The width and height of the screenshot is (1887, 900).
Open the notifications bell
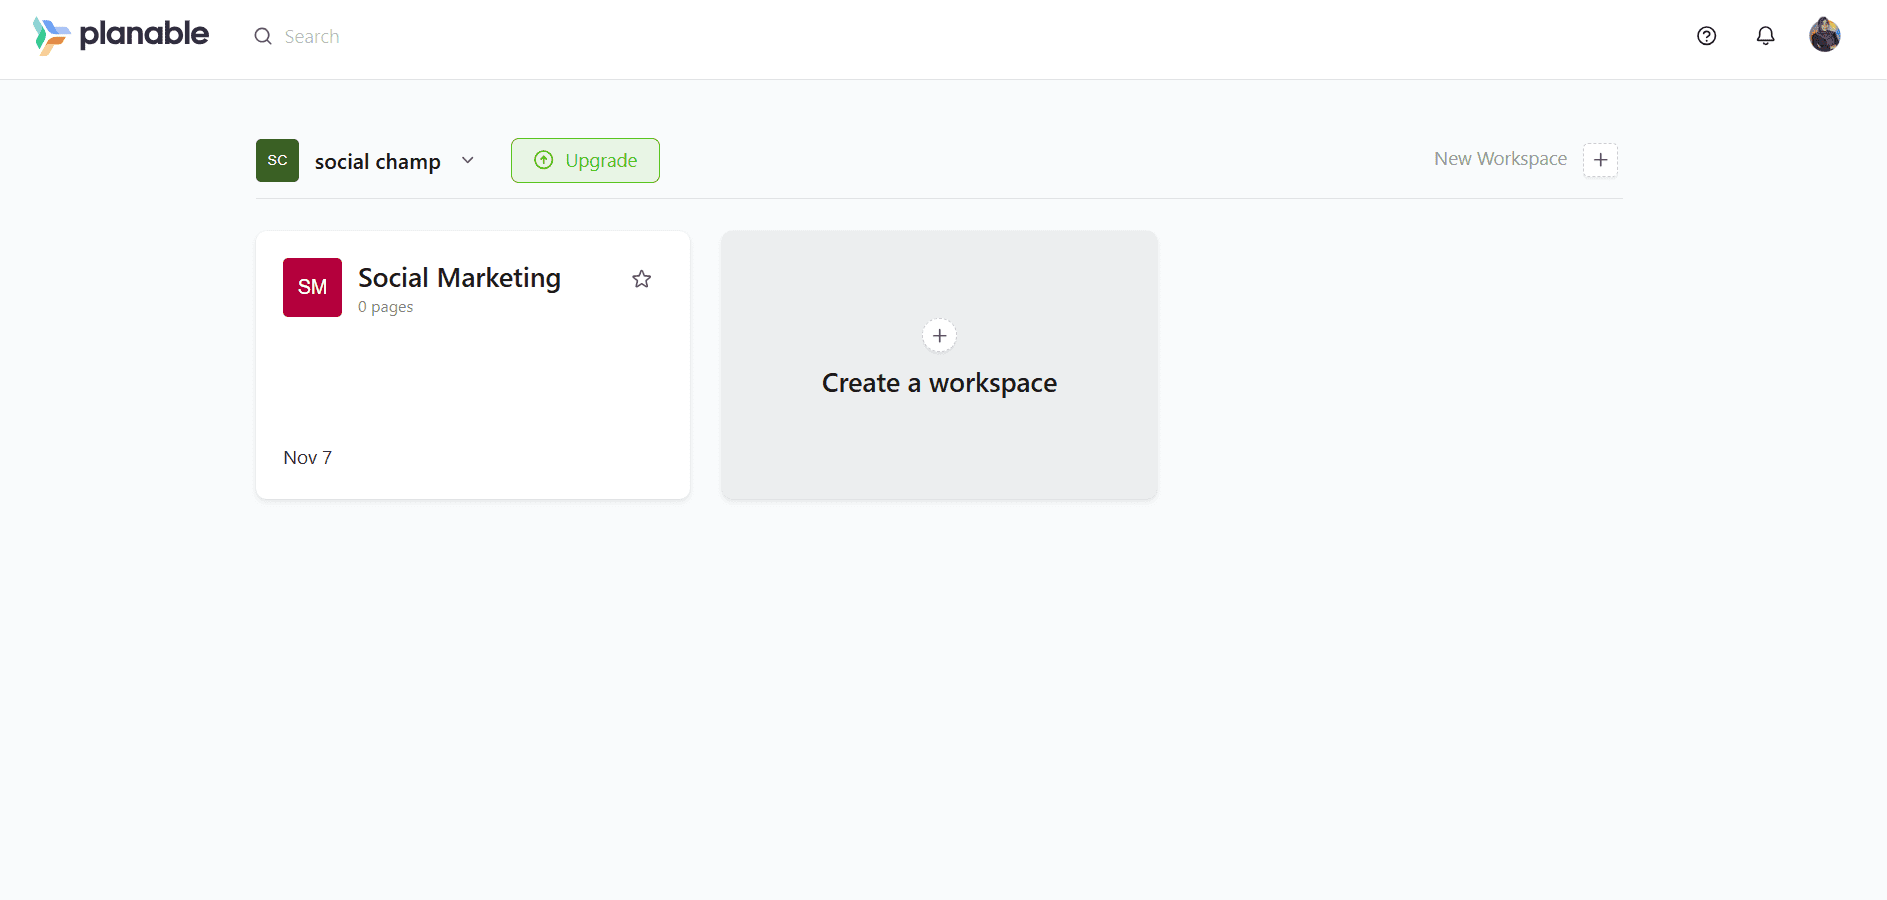1765,36
